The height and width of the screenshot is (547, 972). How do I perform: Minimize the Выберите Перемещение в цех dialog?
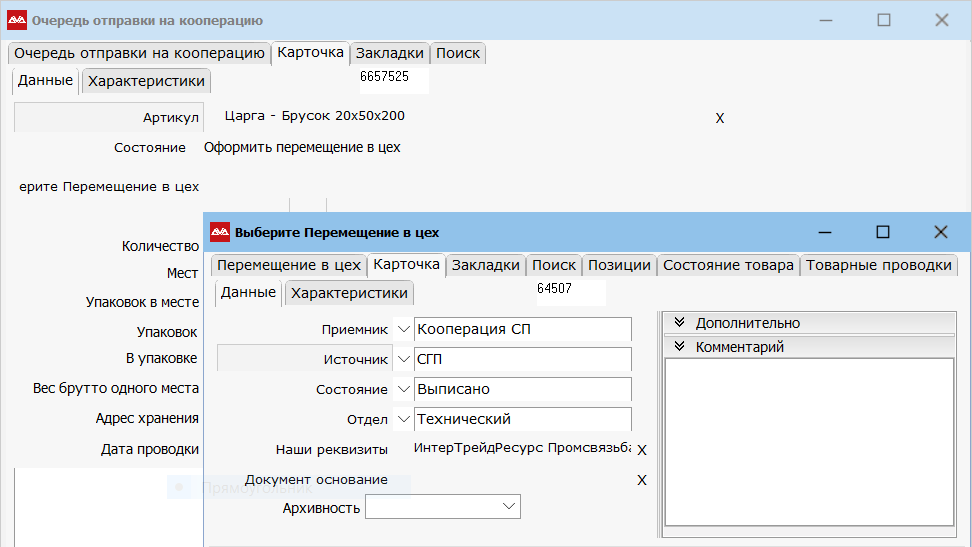pyautogui.click(x=825, y=232)
